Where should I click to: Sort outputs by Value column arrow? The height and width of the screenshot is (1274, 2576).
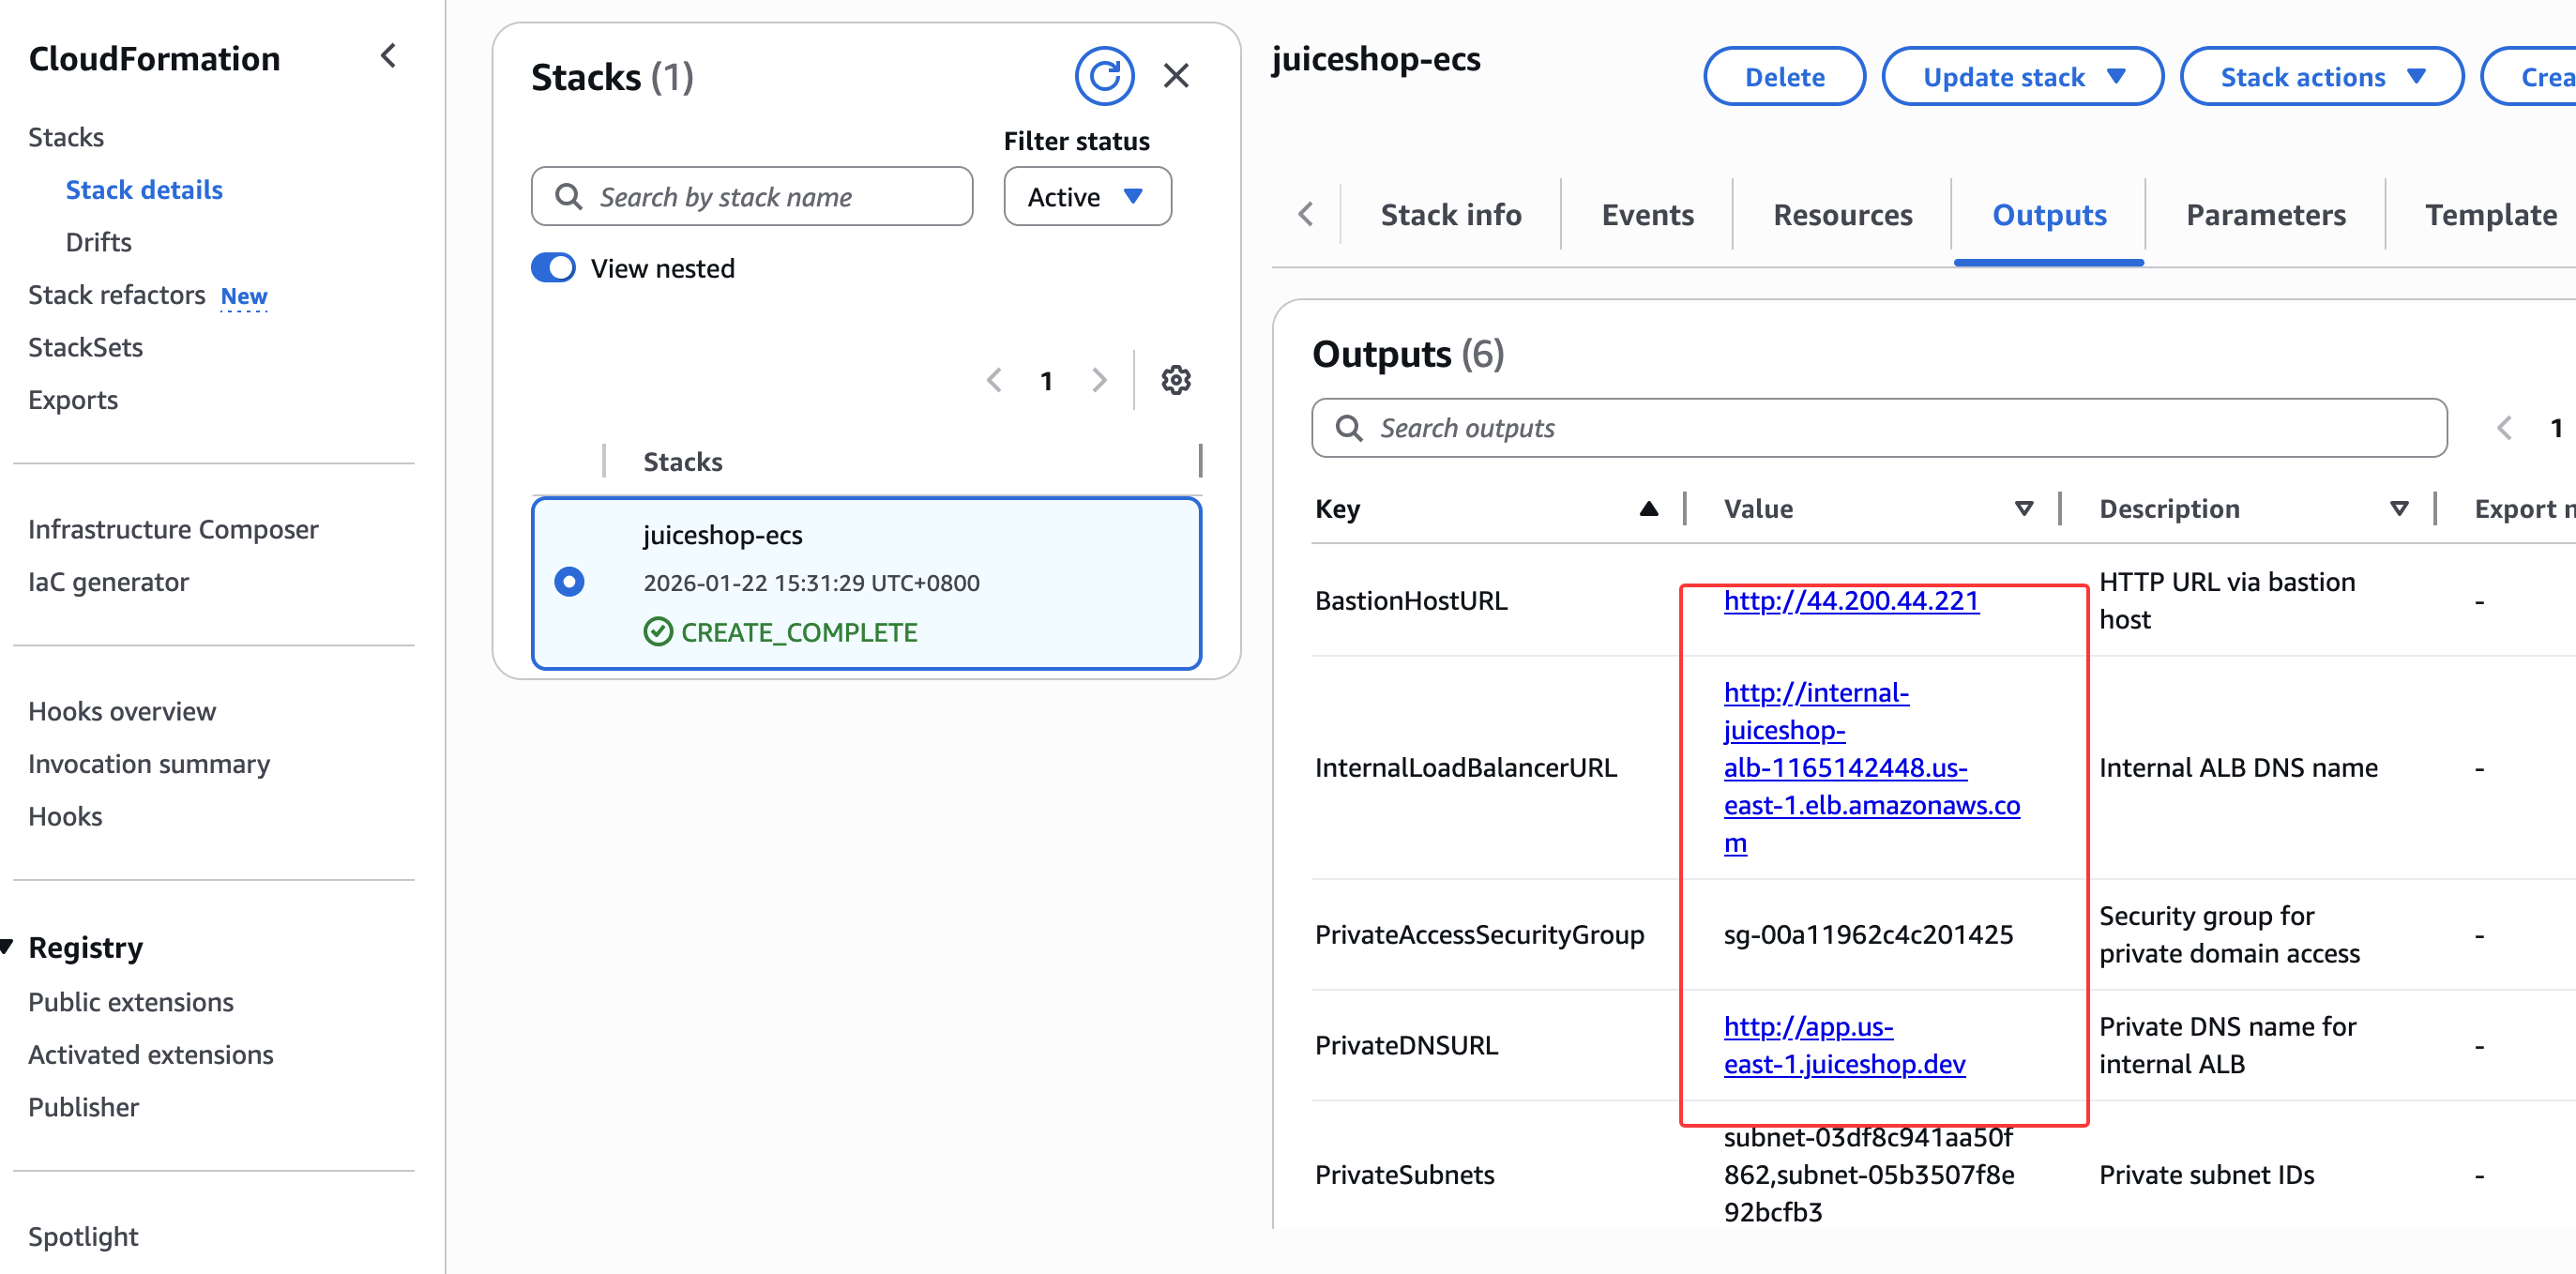[2023, 509]
